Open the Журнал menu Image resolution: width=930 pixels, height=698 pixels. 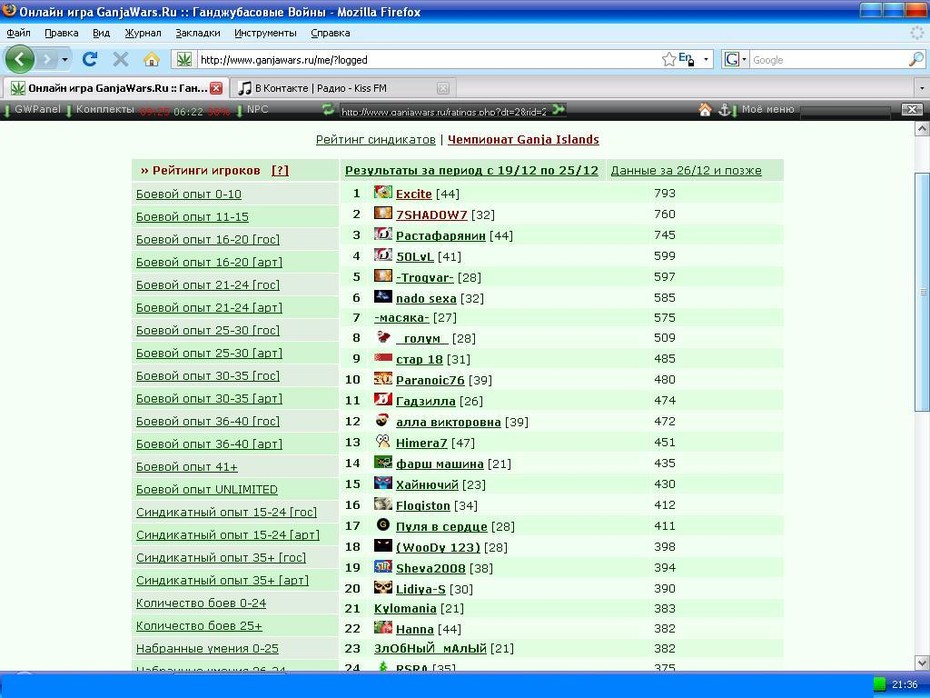pos(142,33)
